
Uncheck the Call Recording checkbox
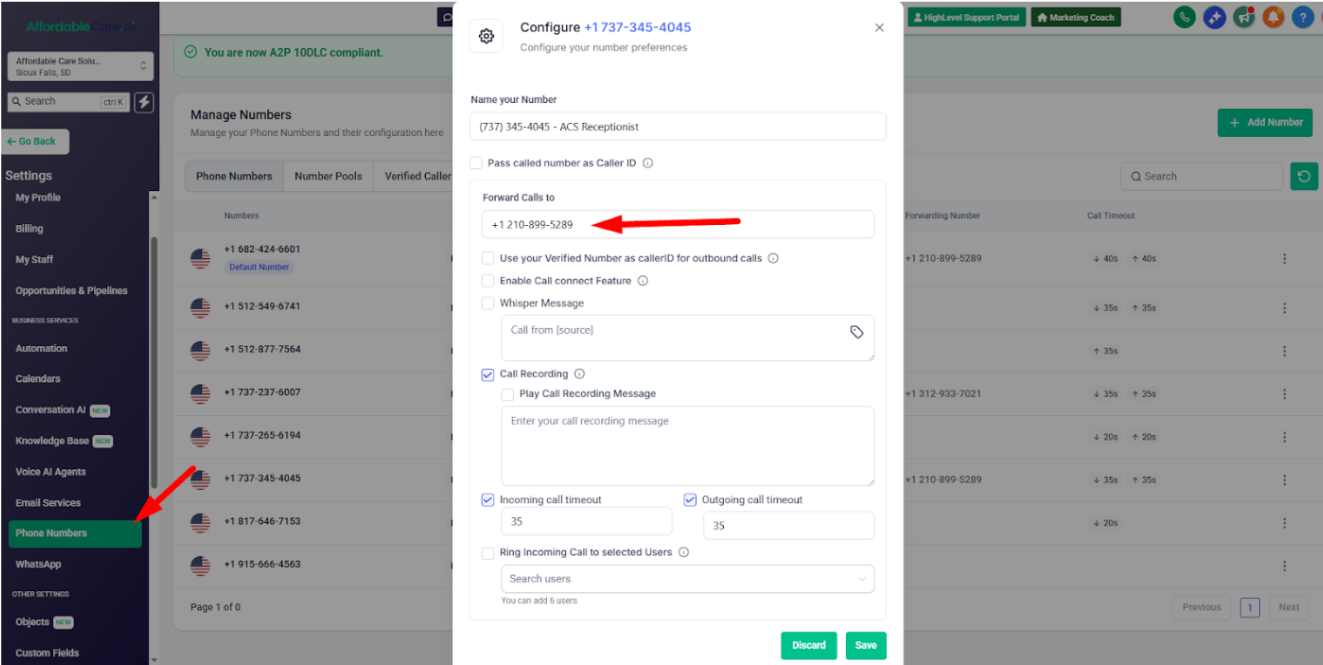pyautogui.click(x=488, y=374)
